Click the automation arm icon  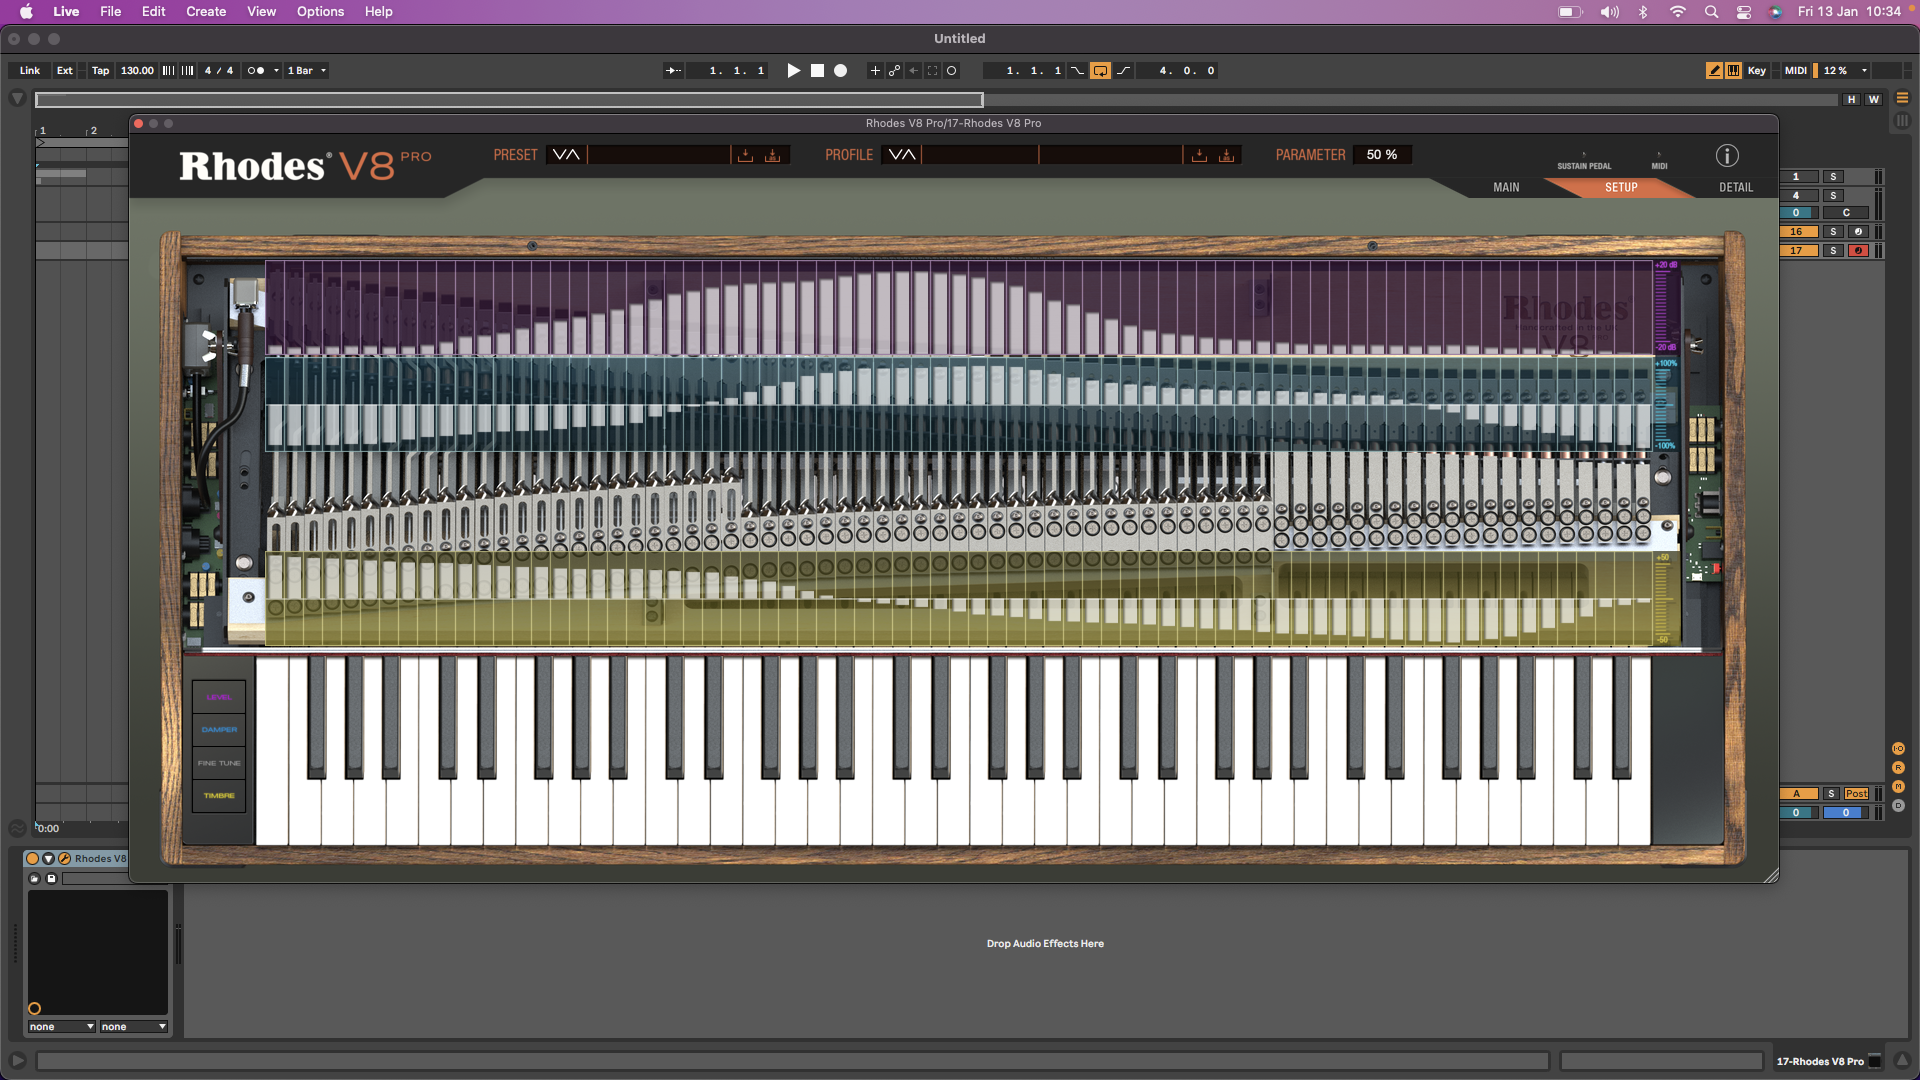pyautogui.click(x=894, y=71)
